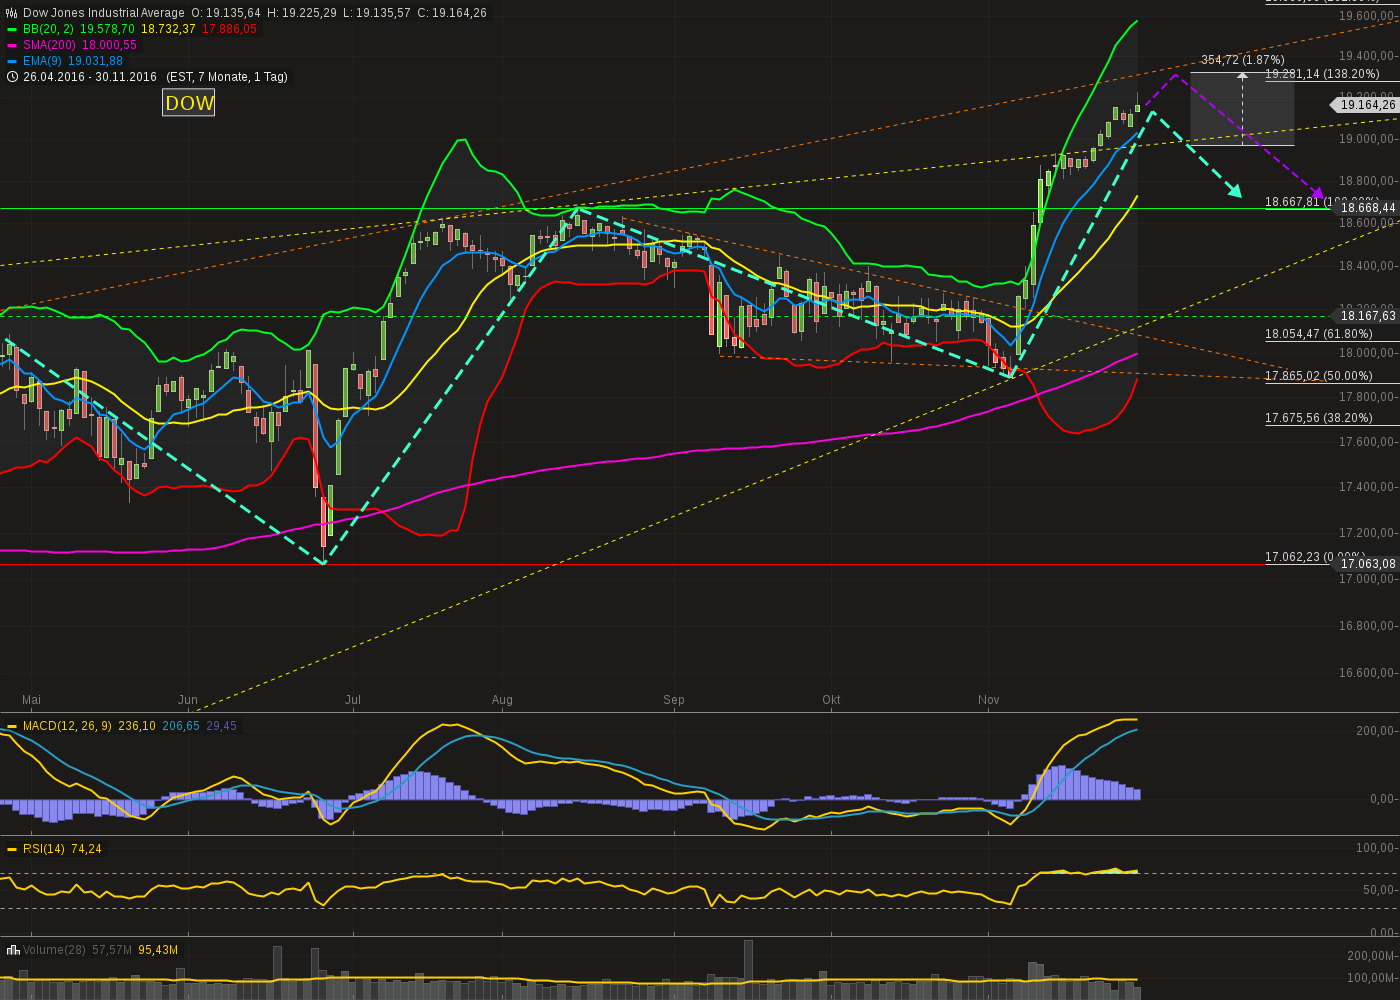Click the magenta SMA(200) legend color marker
Image resolution: width=1400 pixels, height=1000 pixels.
click(x=12, y=45)
